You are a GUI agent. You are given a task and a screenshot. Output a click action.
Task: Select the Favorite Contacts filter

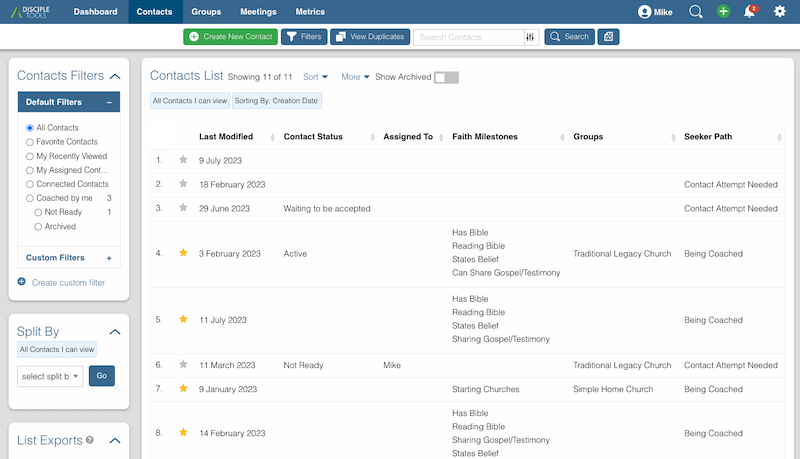[30, 142]
